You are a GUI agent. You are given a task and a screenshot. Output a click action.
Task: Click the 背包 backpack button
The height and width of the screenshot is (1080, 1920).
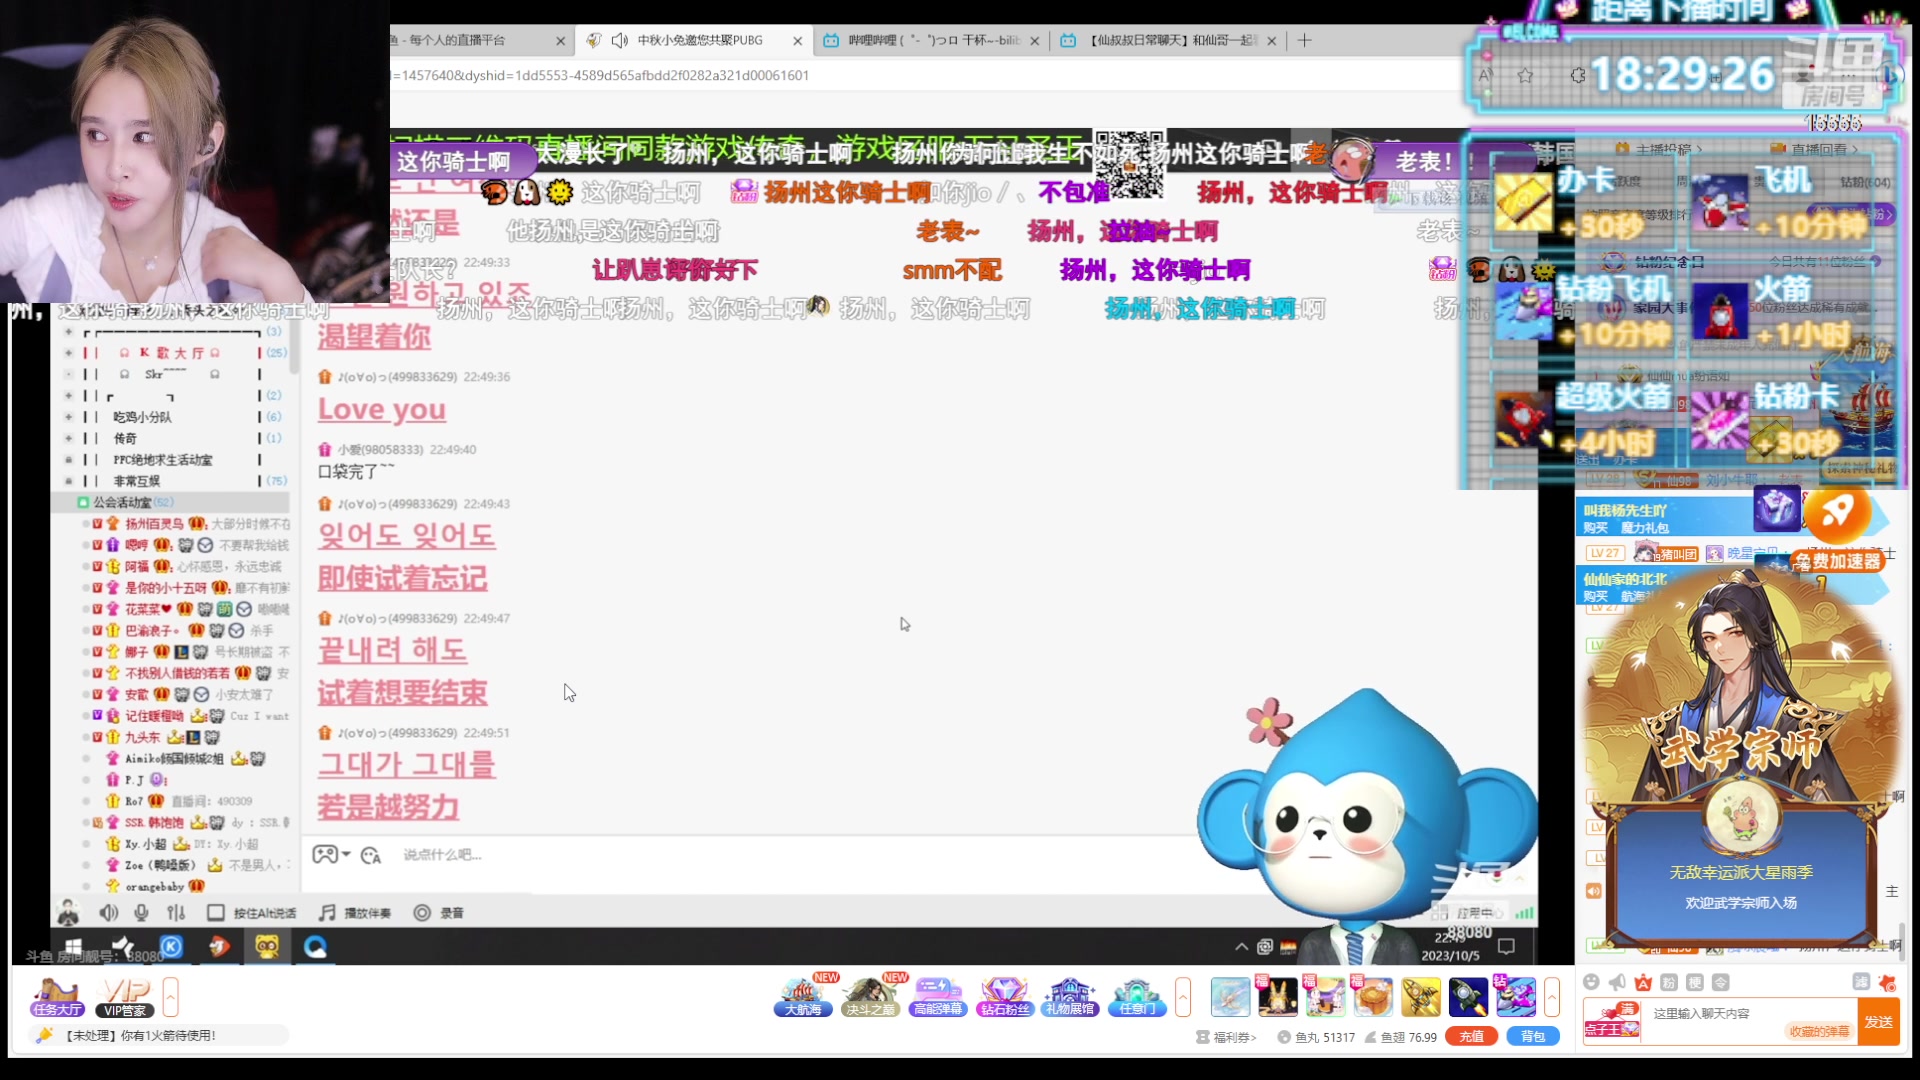(x=1533, y=1037)
